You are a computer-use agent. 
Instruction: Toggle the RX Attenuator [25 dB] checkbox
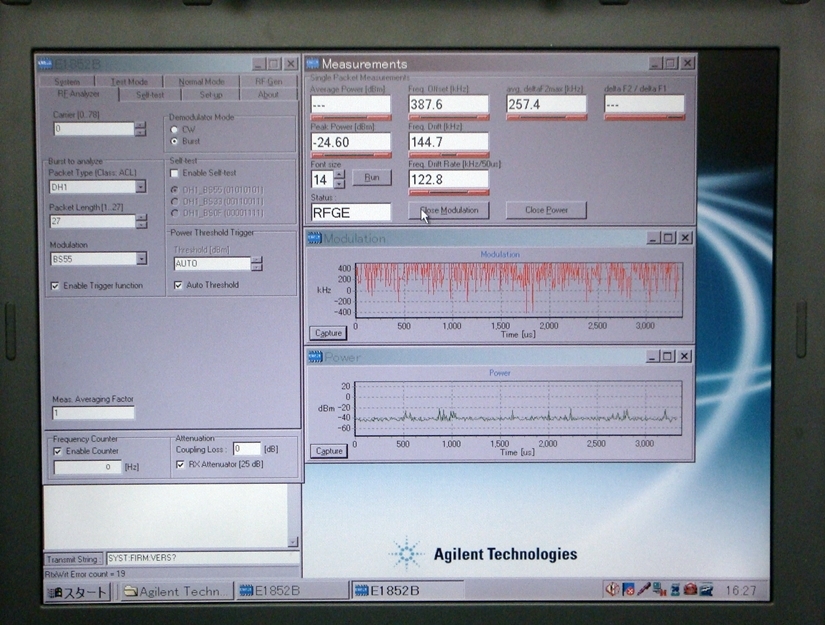(180, 464)
